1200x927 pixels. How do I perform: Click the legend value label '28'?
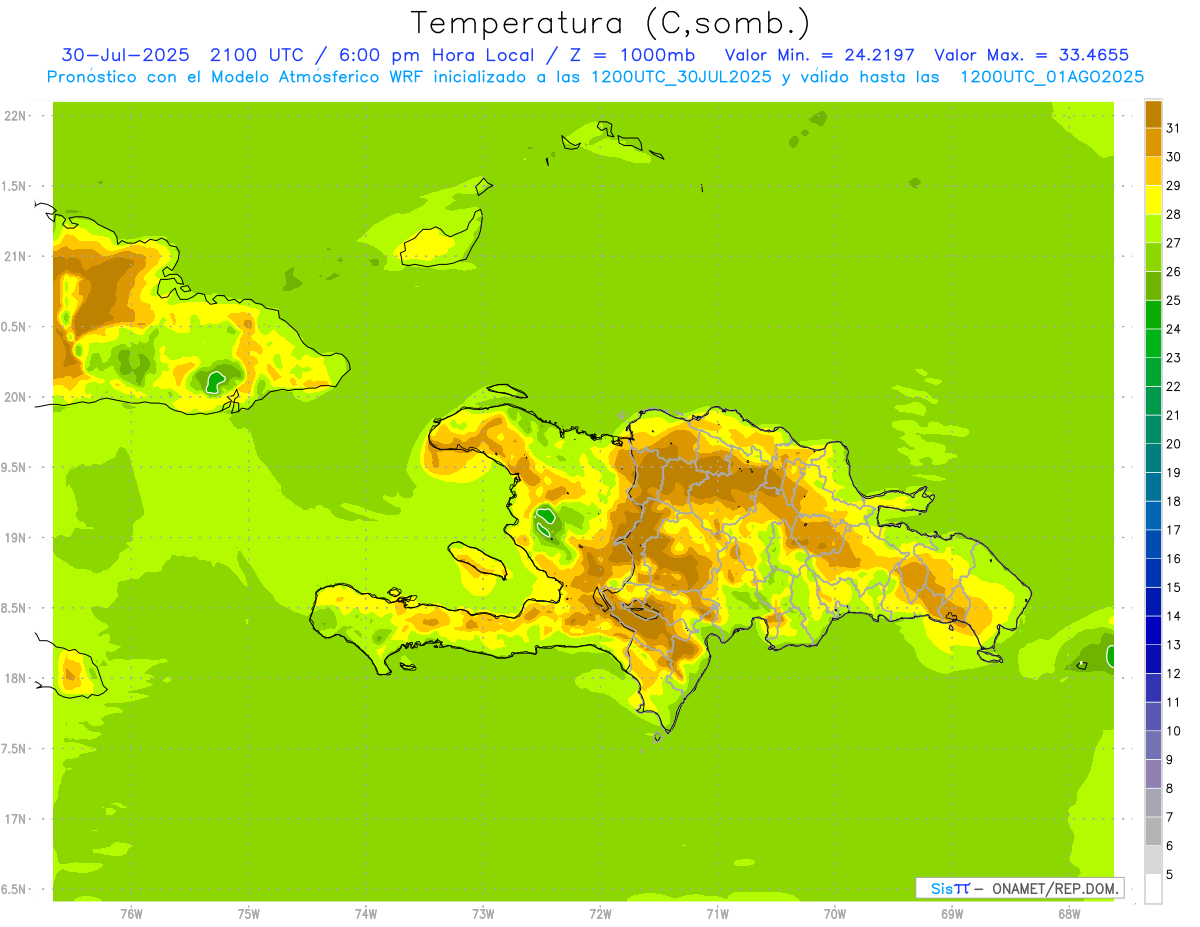coord(1173,214)
